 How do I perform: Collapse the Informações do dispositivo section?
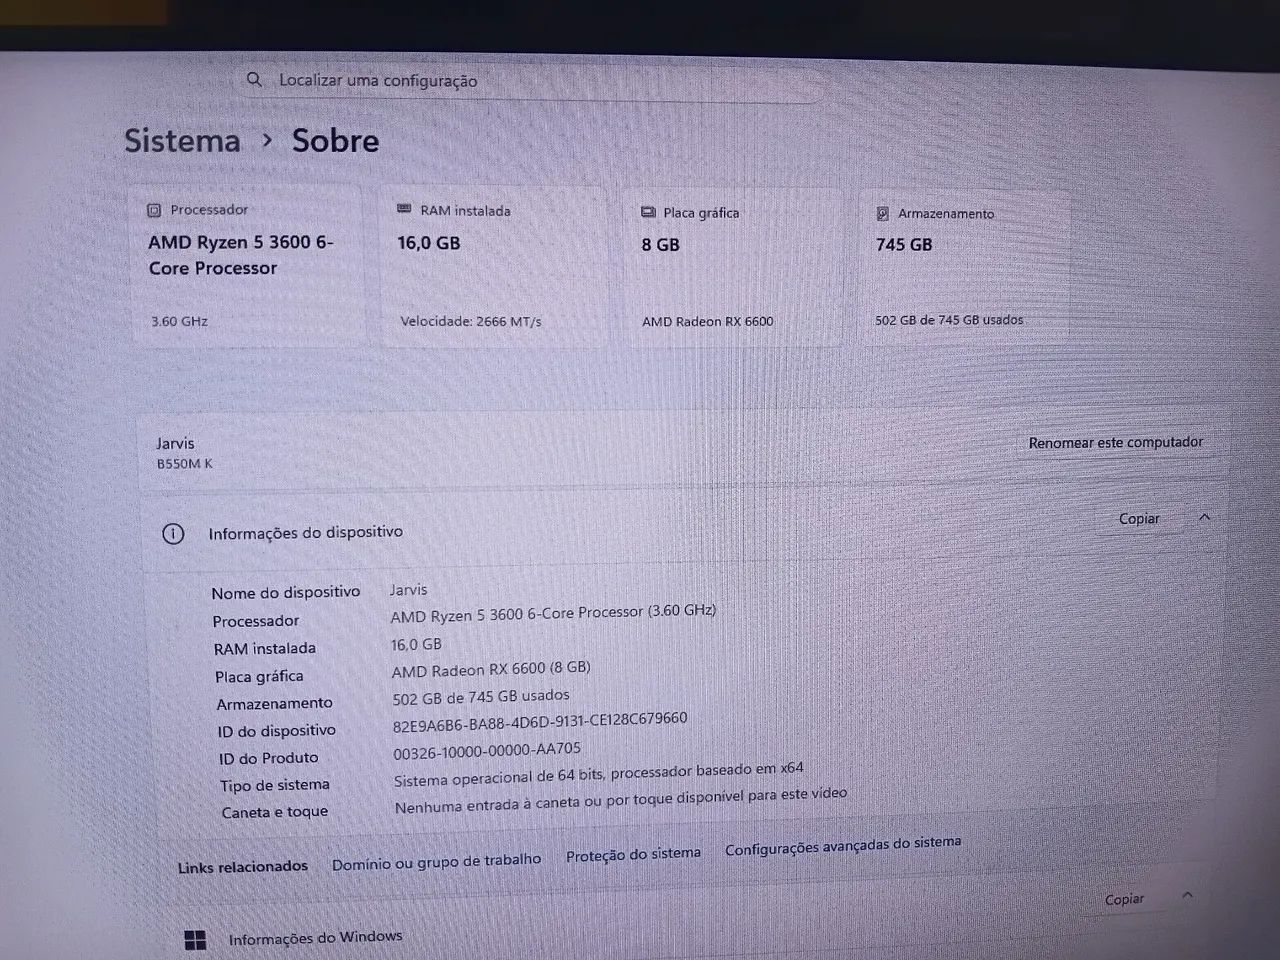click(x=1204, y=517)
